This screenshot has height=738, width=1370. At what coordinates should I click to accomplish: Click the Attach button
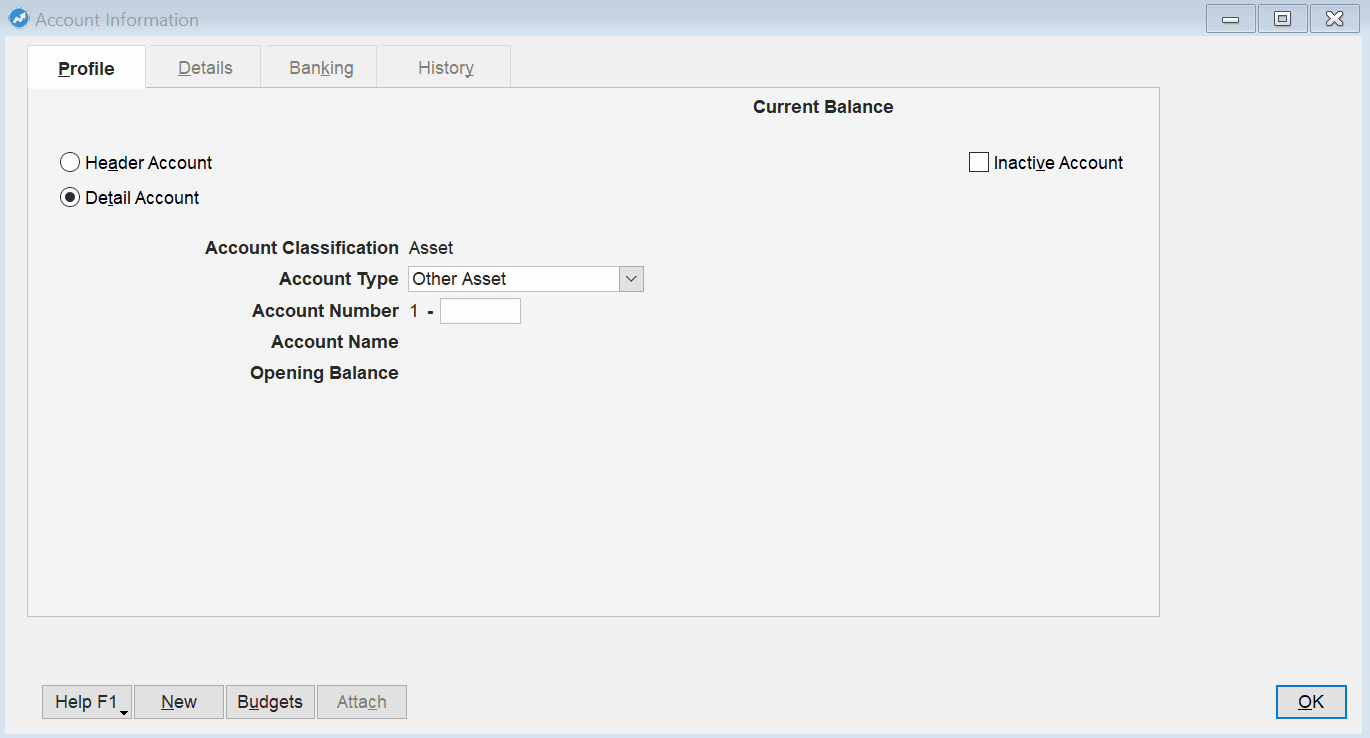pyautogui.click(x=361, y=701)
